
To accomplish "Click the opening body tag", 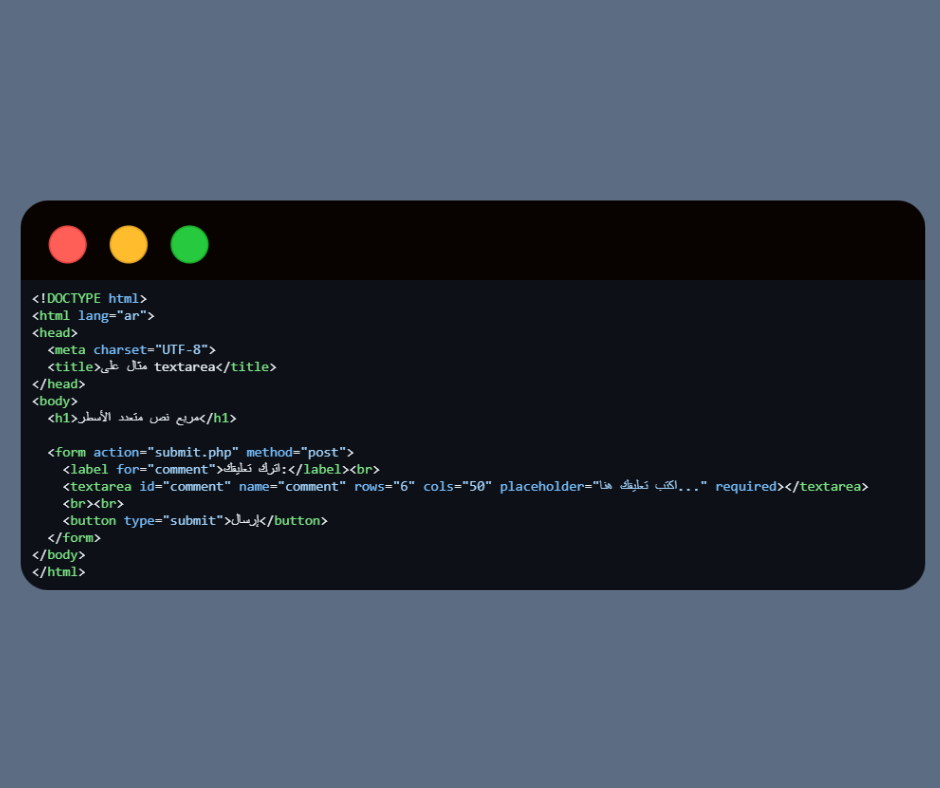I will (55, 401).
